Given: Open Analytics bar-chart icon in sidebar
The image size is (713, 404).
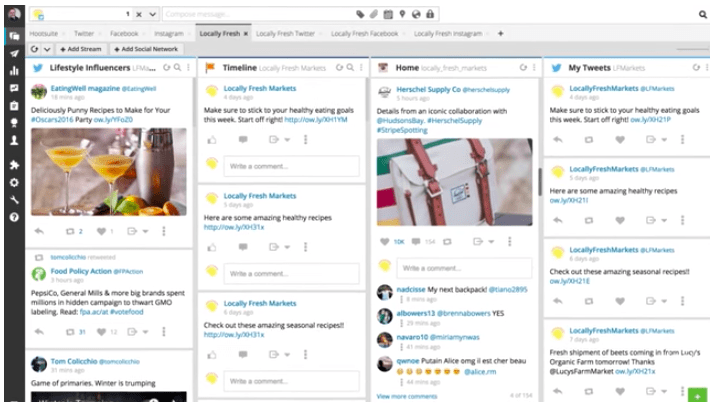Looking at the screenshot, I should pos(14,71).
